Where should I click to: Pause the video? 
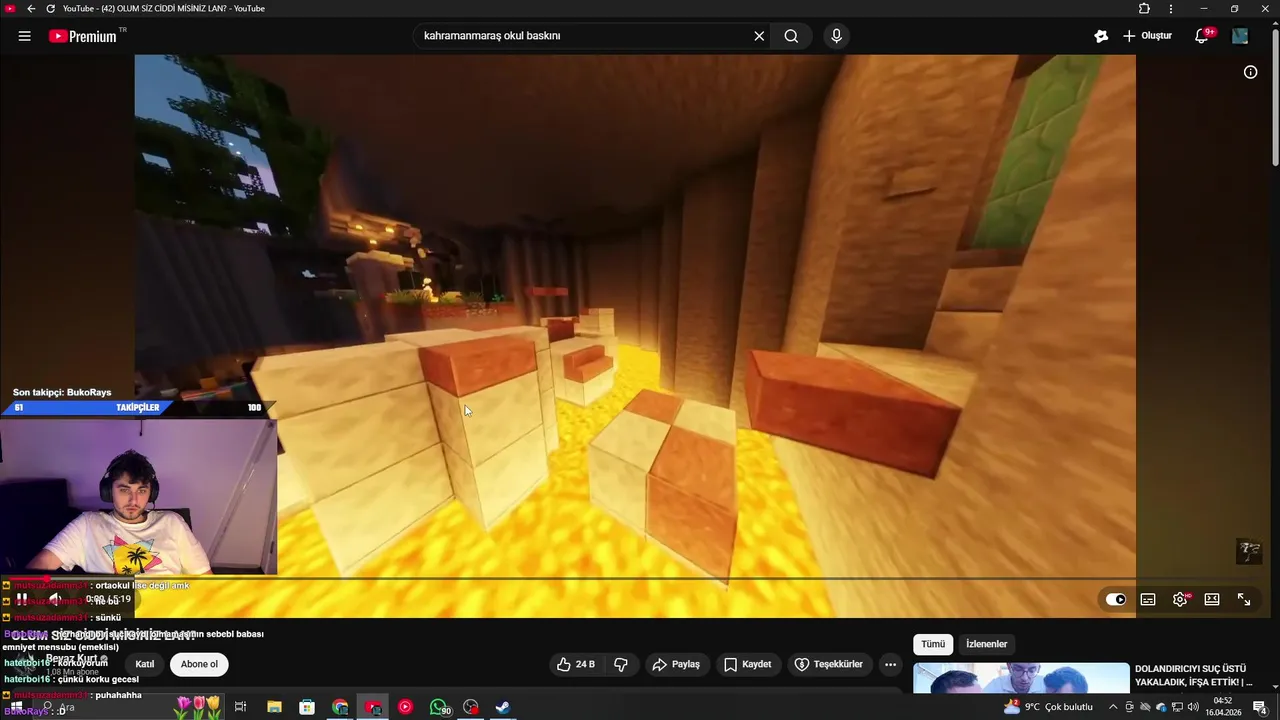[22, 599]
